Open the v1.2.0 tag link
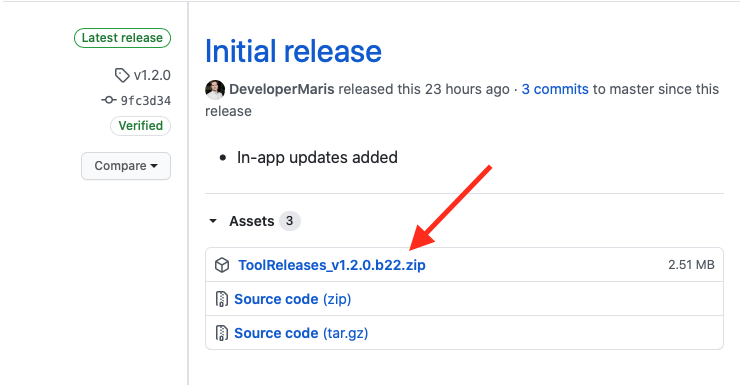Image resolution: width=743 pixels, height=385 pixels. [x=152, y=75]
